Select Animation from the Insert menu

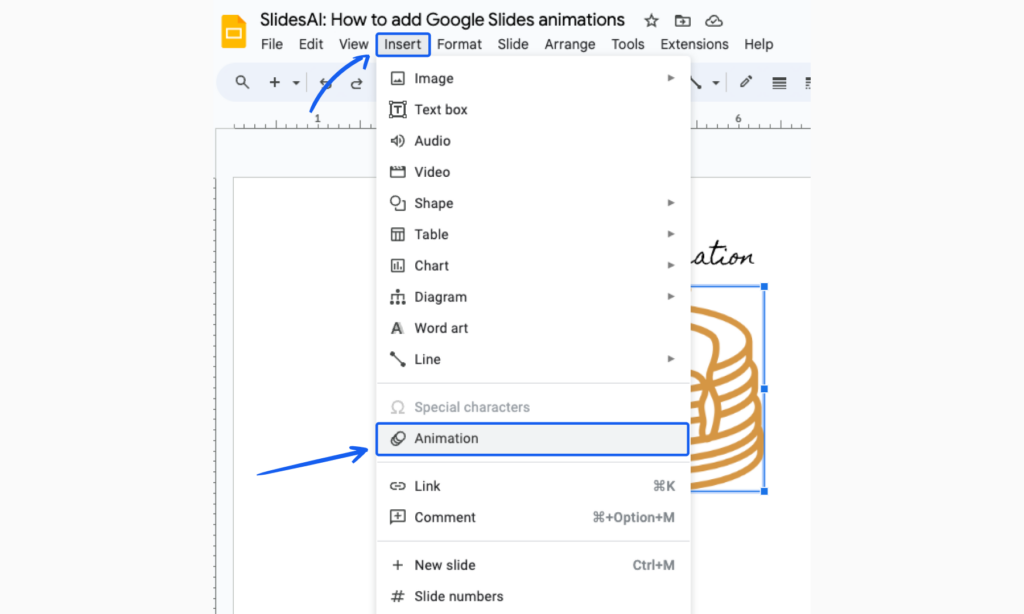446,438
